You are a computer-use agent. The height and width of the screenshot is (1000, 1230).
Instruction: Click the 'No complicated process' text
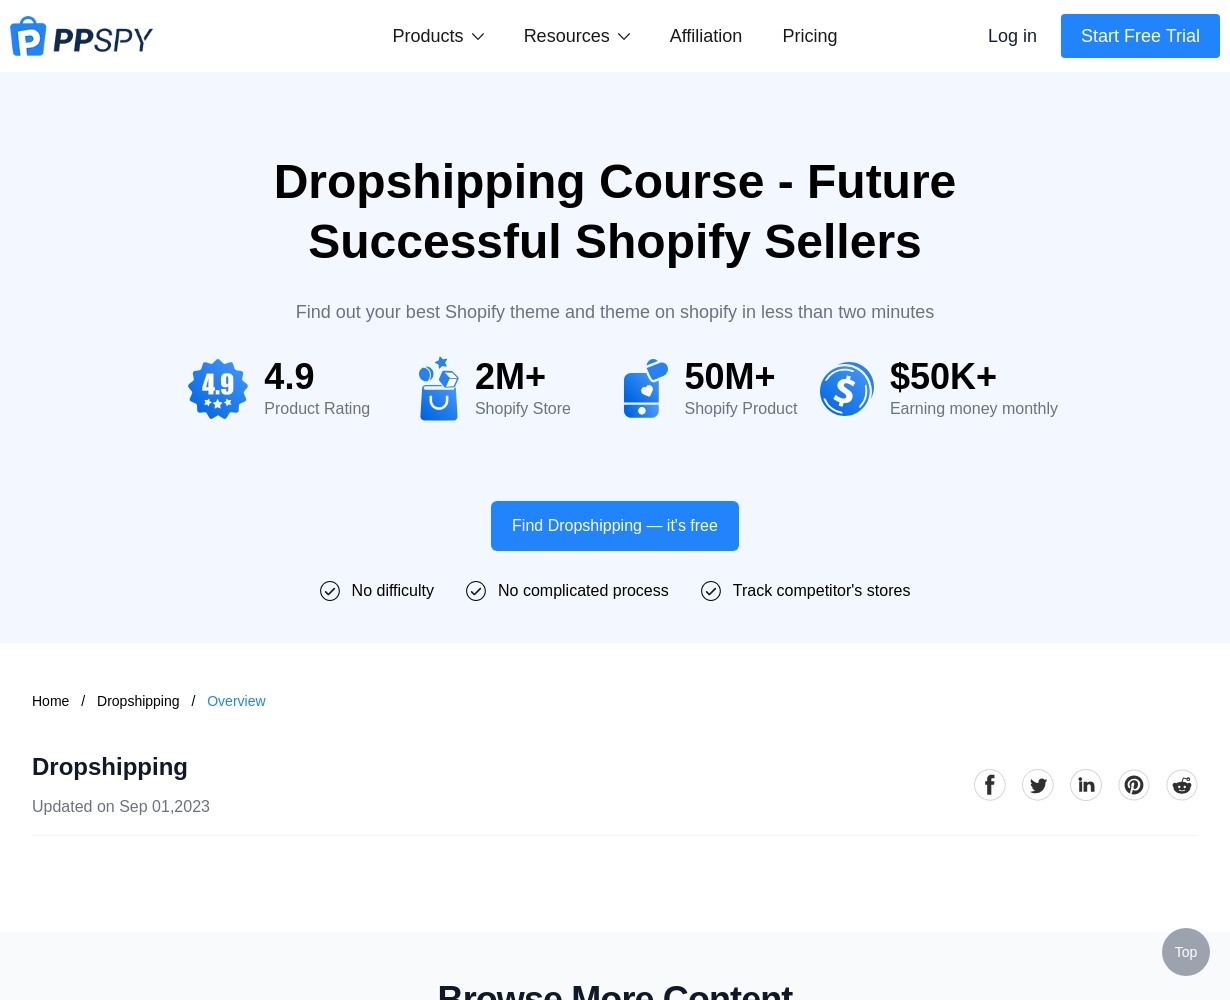[x=583, y=591]
